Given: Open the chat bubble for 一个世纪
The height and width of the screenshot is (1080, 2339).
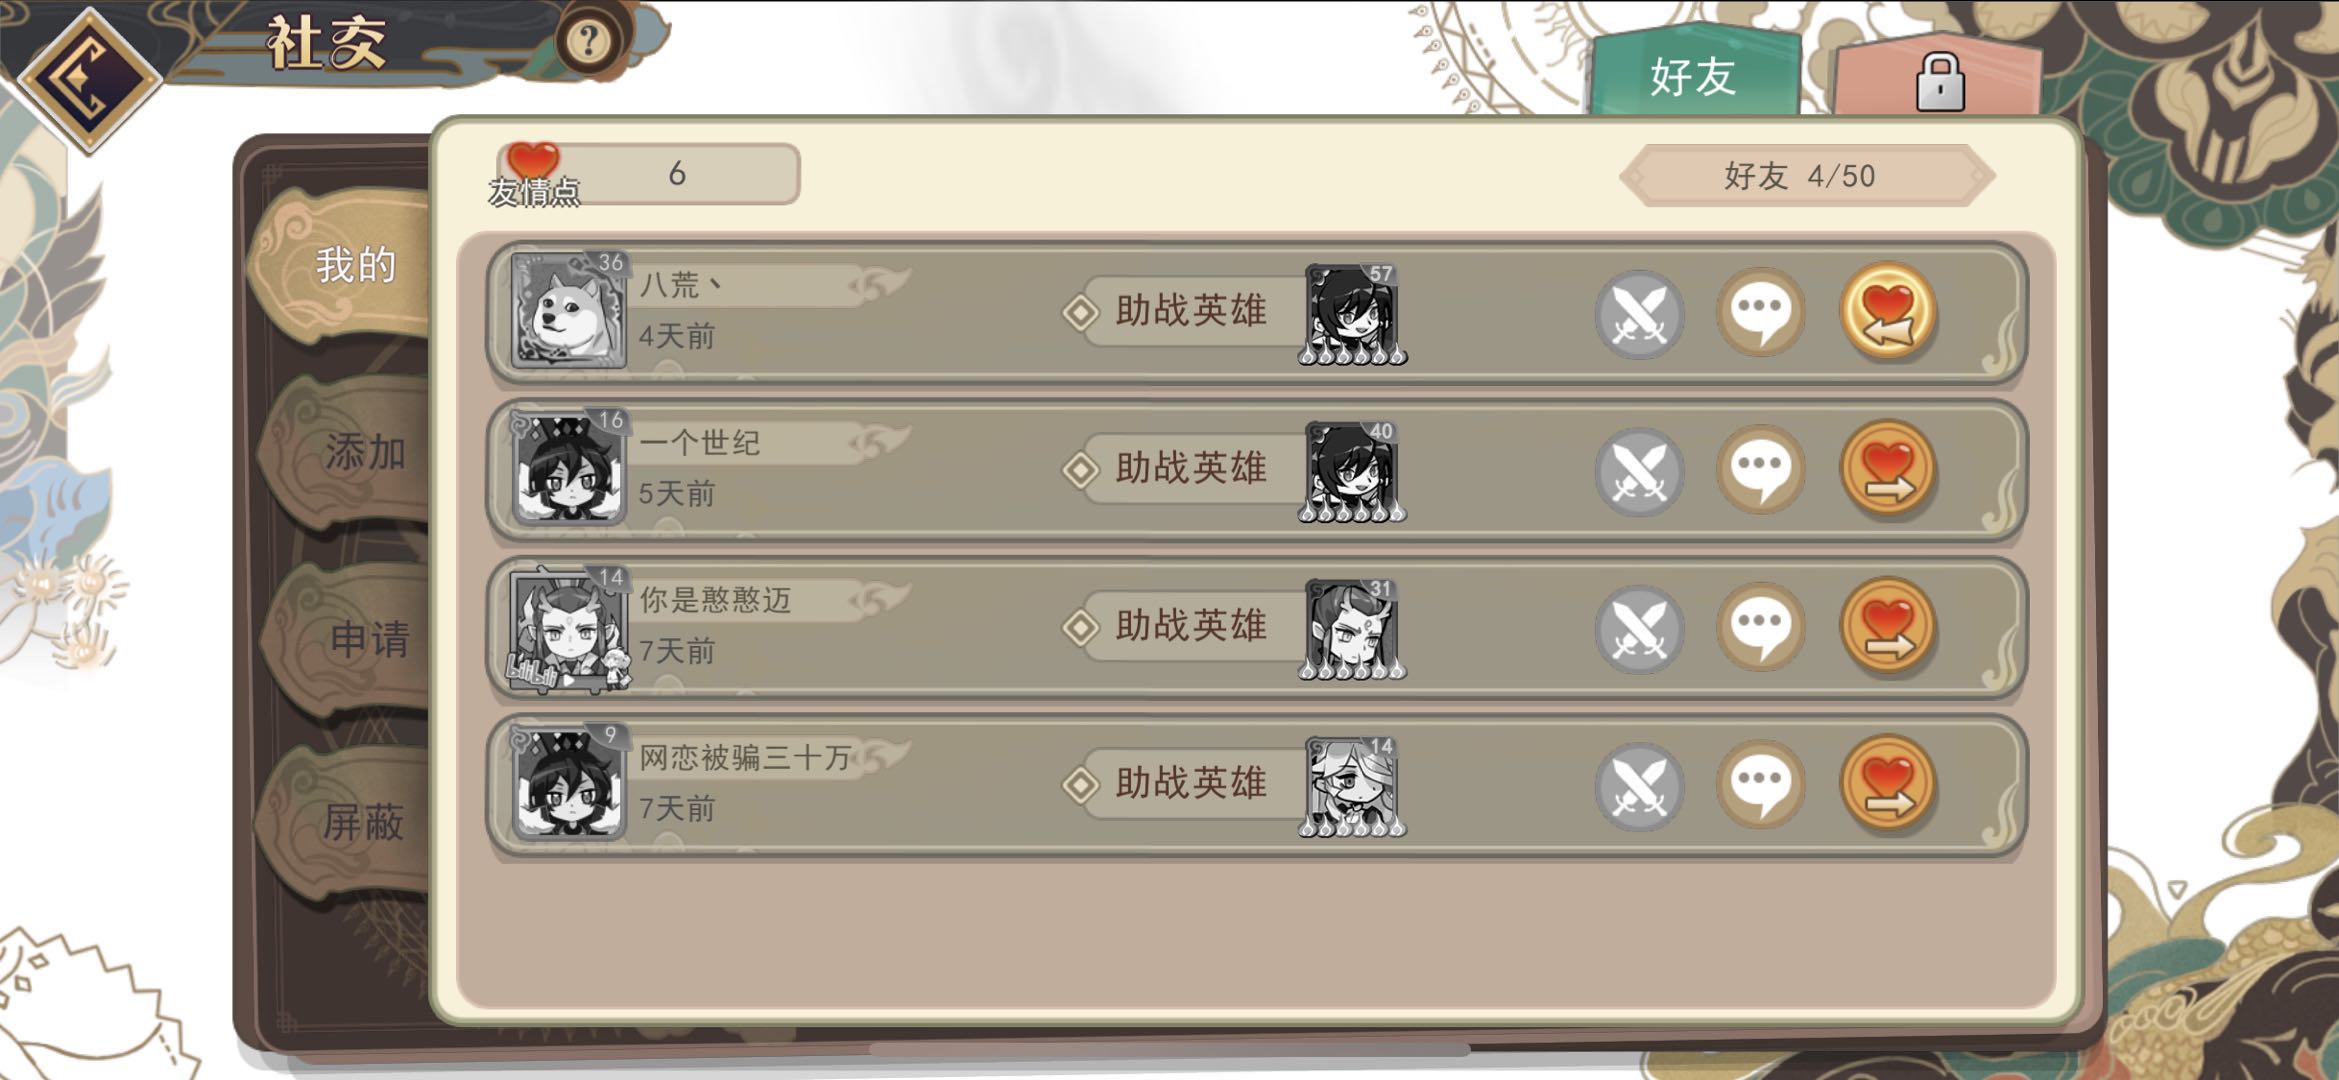Looking at the screenshot, I should point(1761,470).
